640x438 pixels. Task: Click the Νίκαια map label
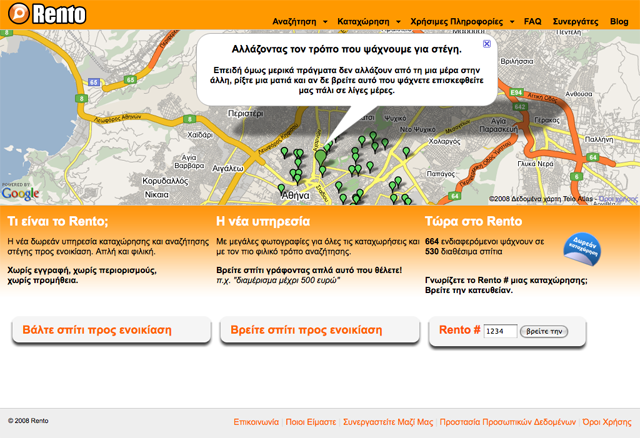pos(157,195)
